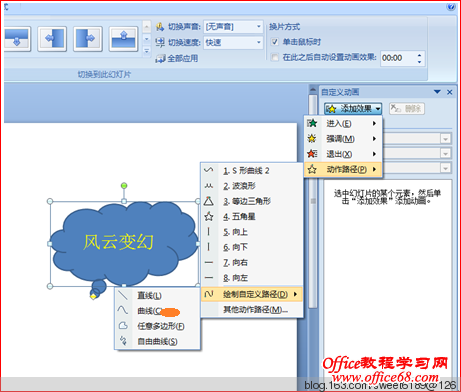This screenshot has width=461, height=392.
Task: Click the custom path drawing icon
Action: tap(209, 294)
